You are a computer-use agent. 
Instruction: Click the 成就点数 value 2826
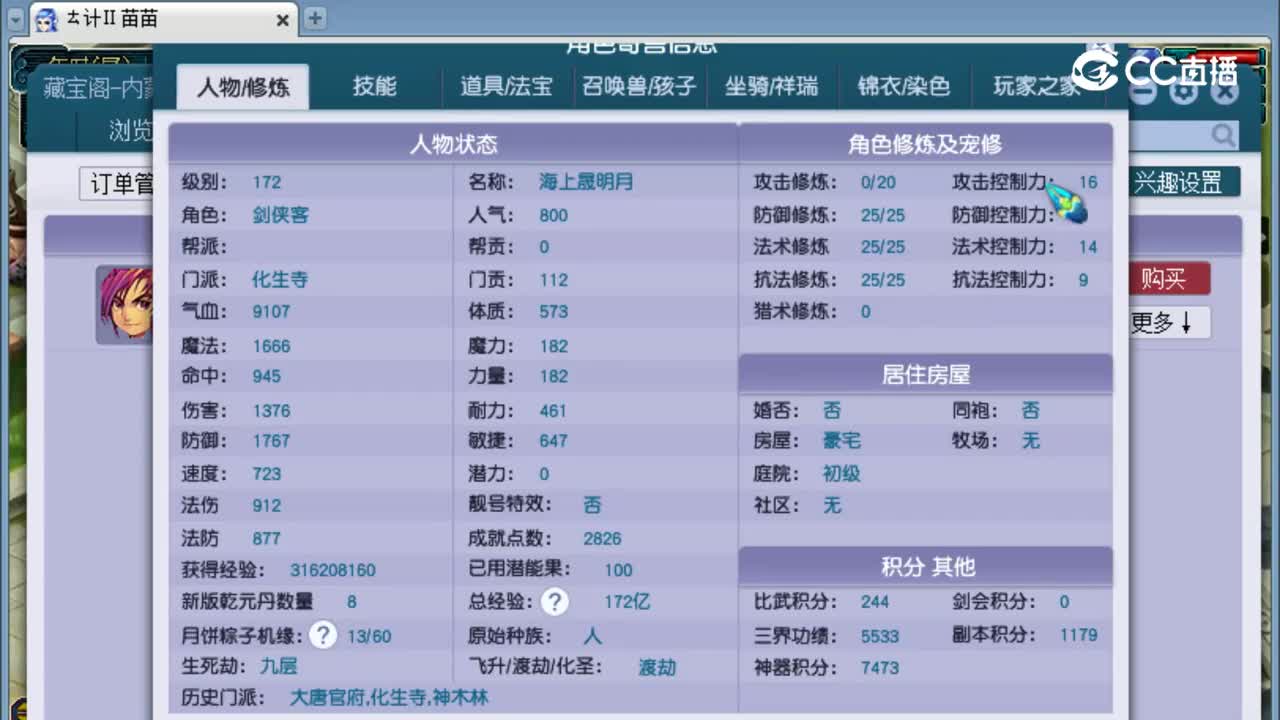click(x=602, y=539)
